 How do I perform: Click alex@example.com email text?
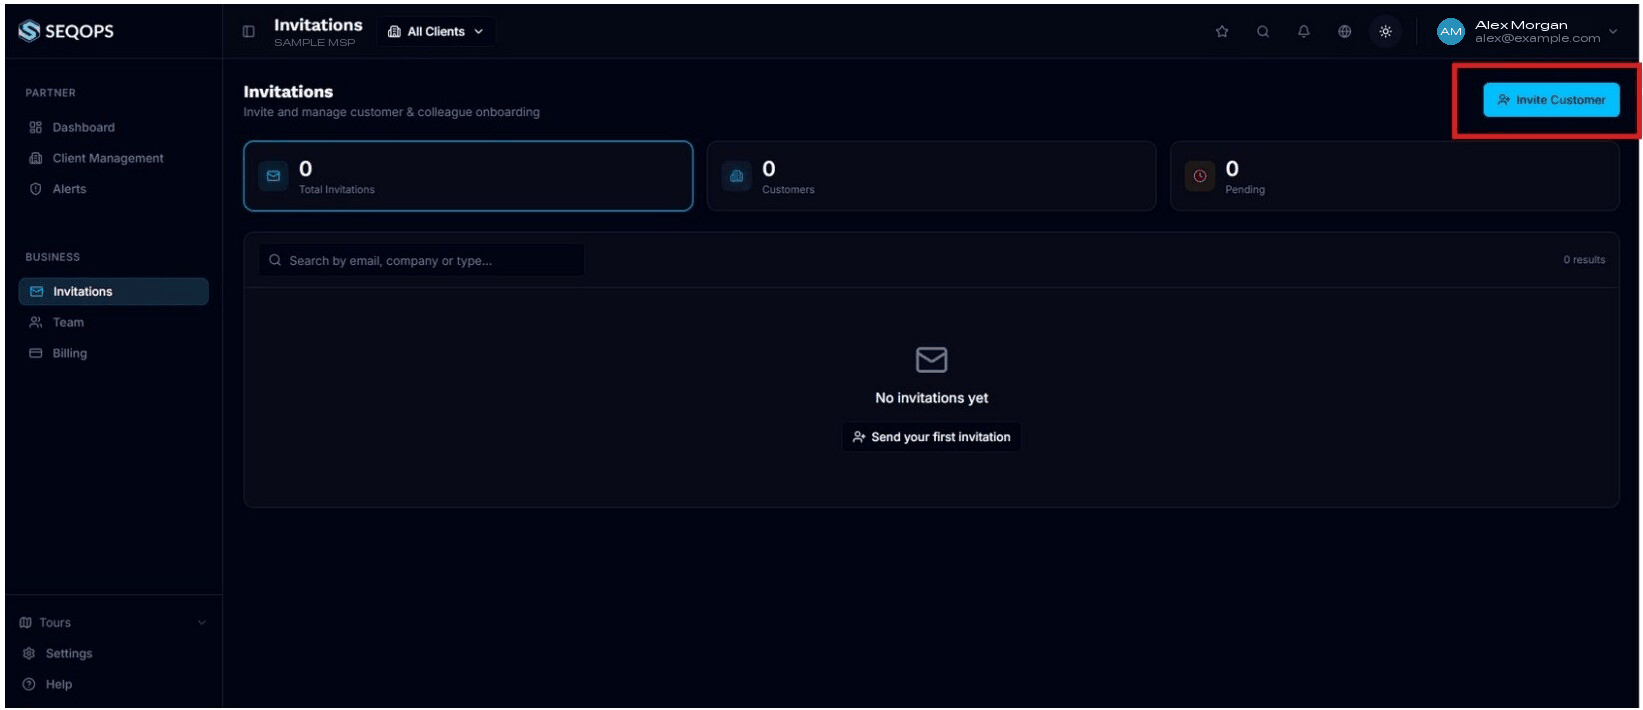click(1537, 39)
